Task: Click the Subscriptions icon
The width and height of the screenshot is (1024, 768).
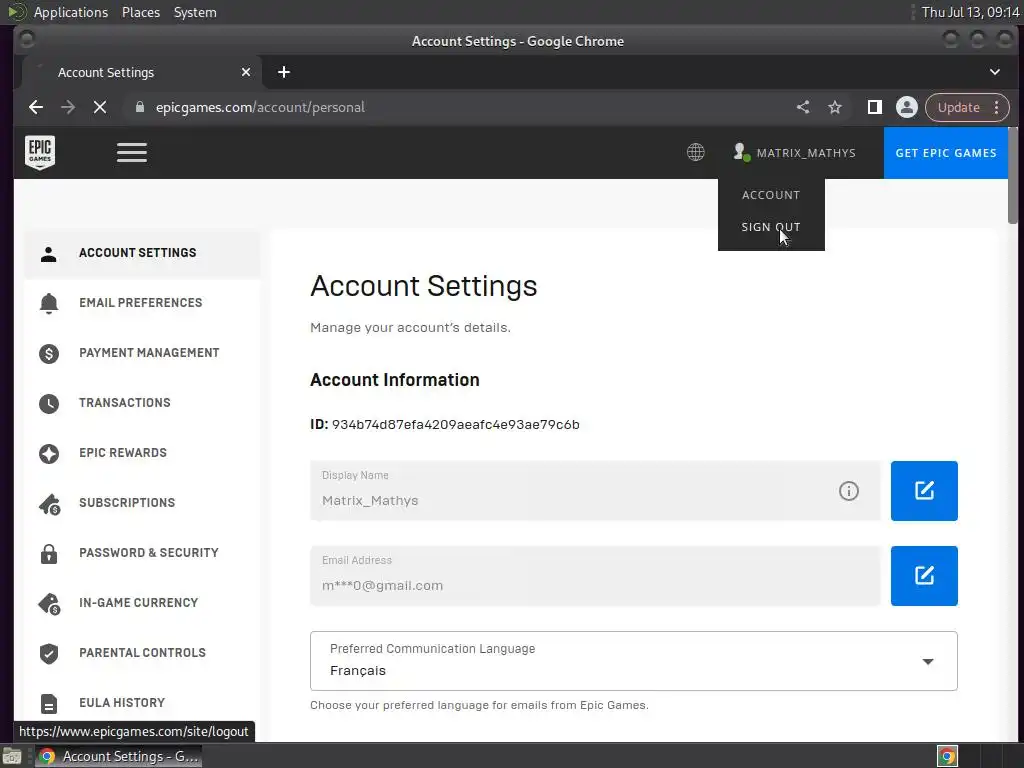Action: pyautogui.click(x=50, y=504)
